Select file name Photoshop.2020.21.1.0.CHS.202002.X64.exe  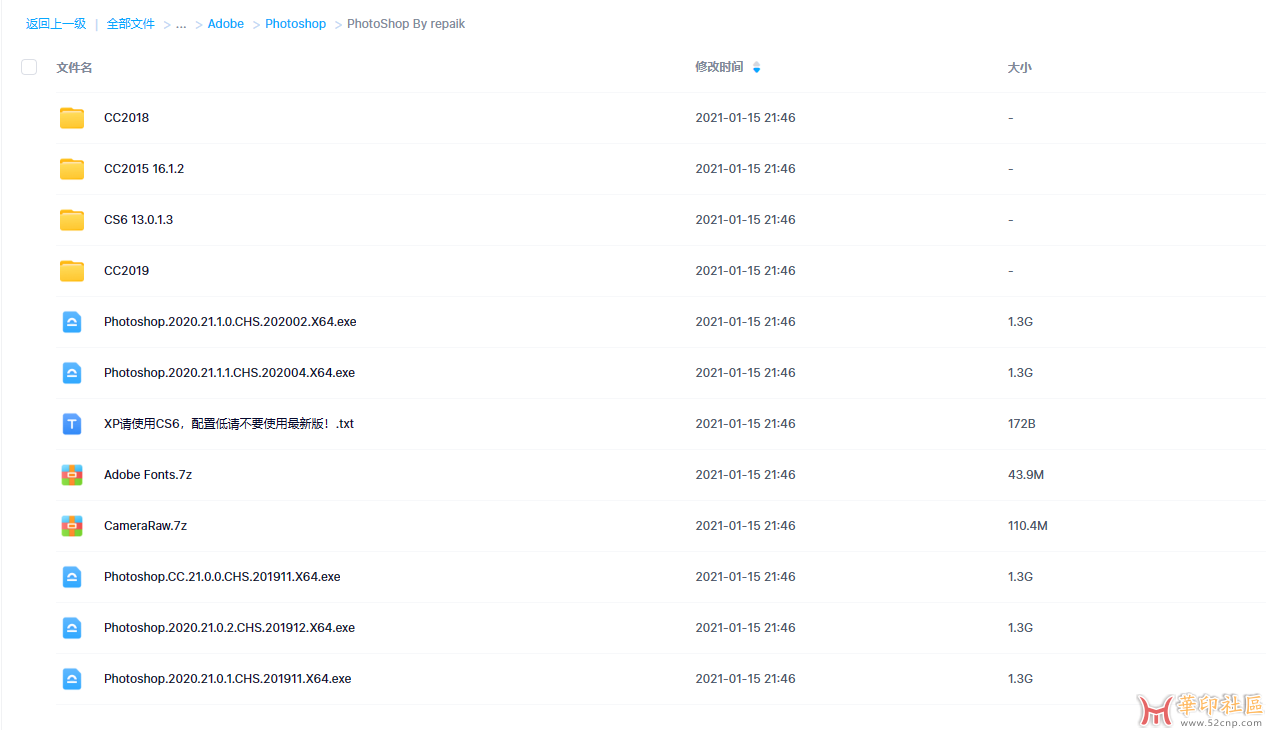click(x=230, y=322)
